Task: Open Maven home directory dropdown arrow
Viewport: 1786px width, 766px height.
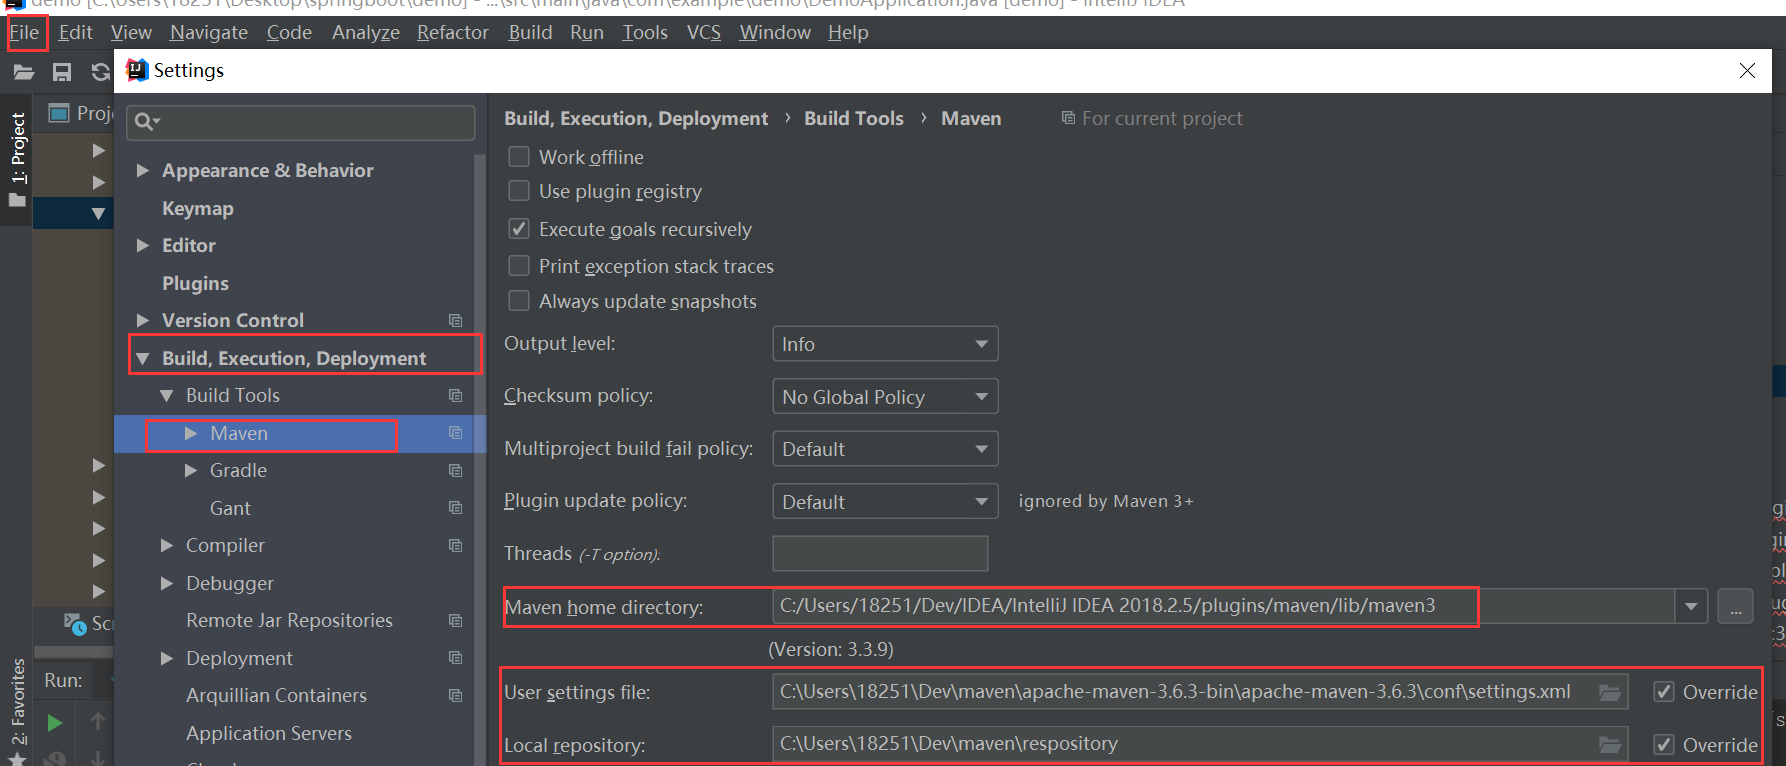Action: [x=1691, y=606]
